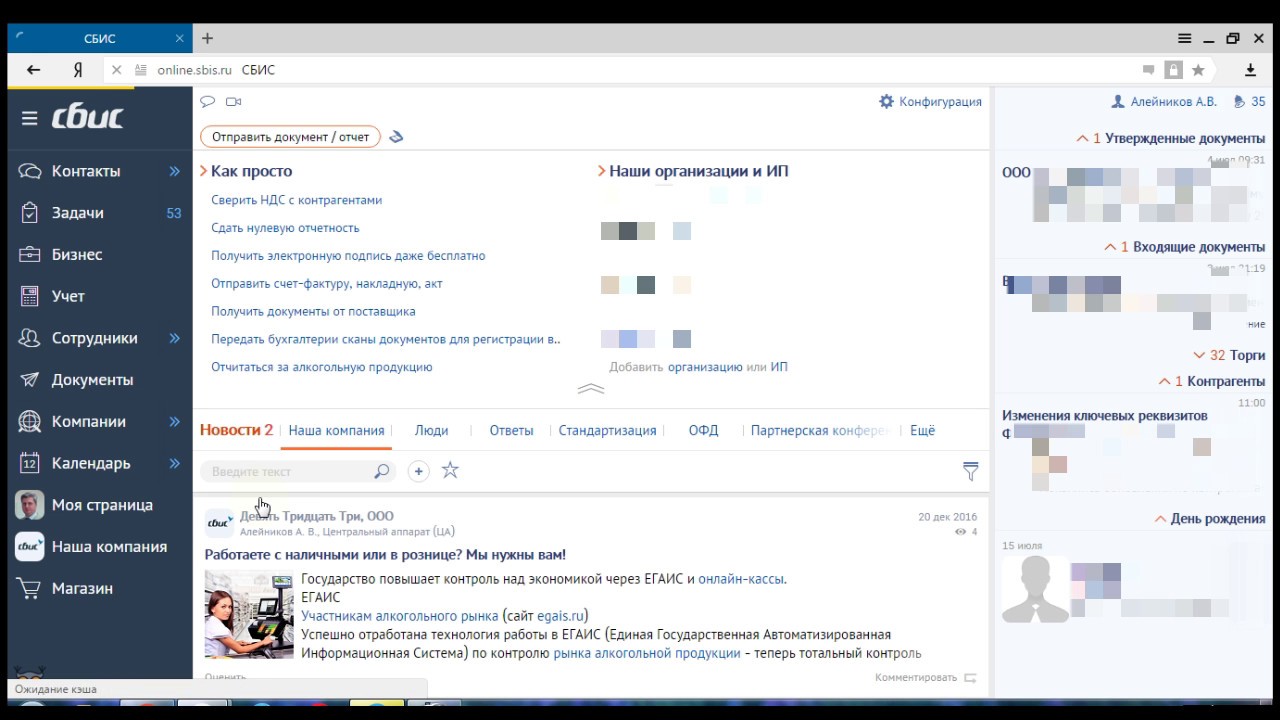Open Моя страница in sidebar
Viewport: 1280px width, 720px height.
[100, 505]
